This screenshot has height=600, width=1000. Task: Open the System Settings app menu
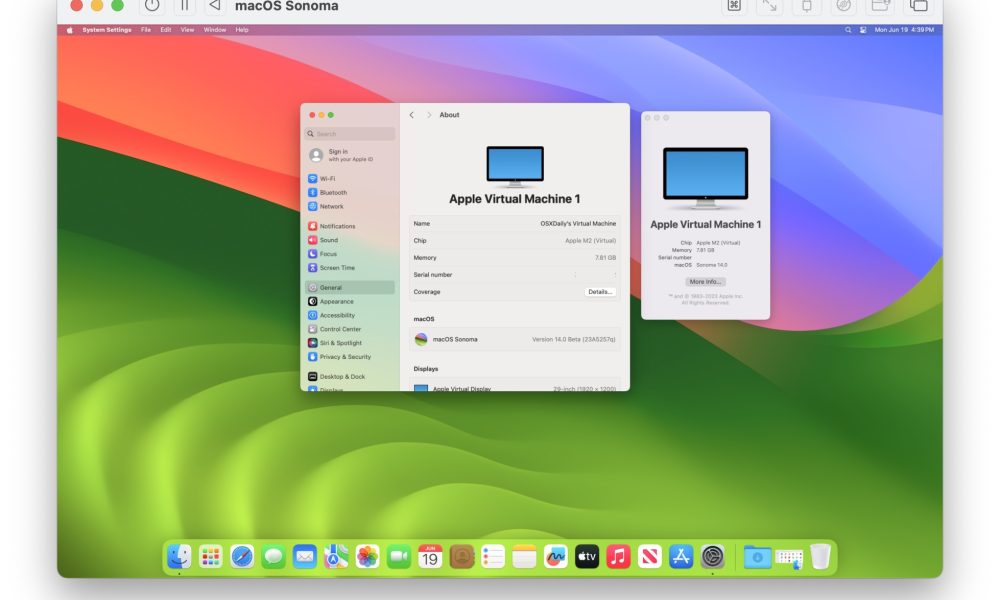107,30
